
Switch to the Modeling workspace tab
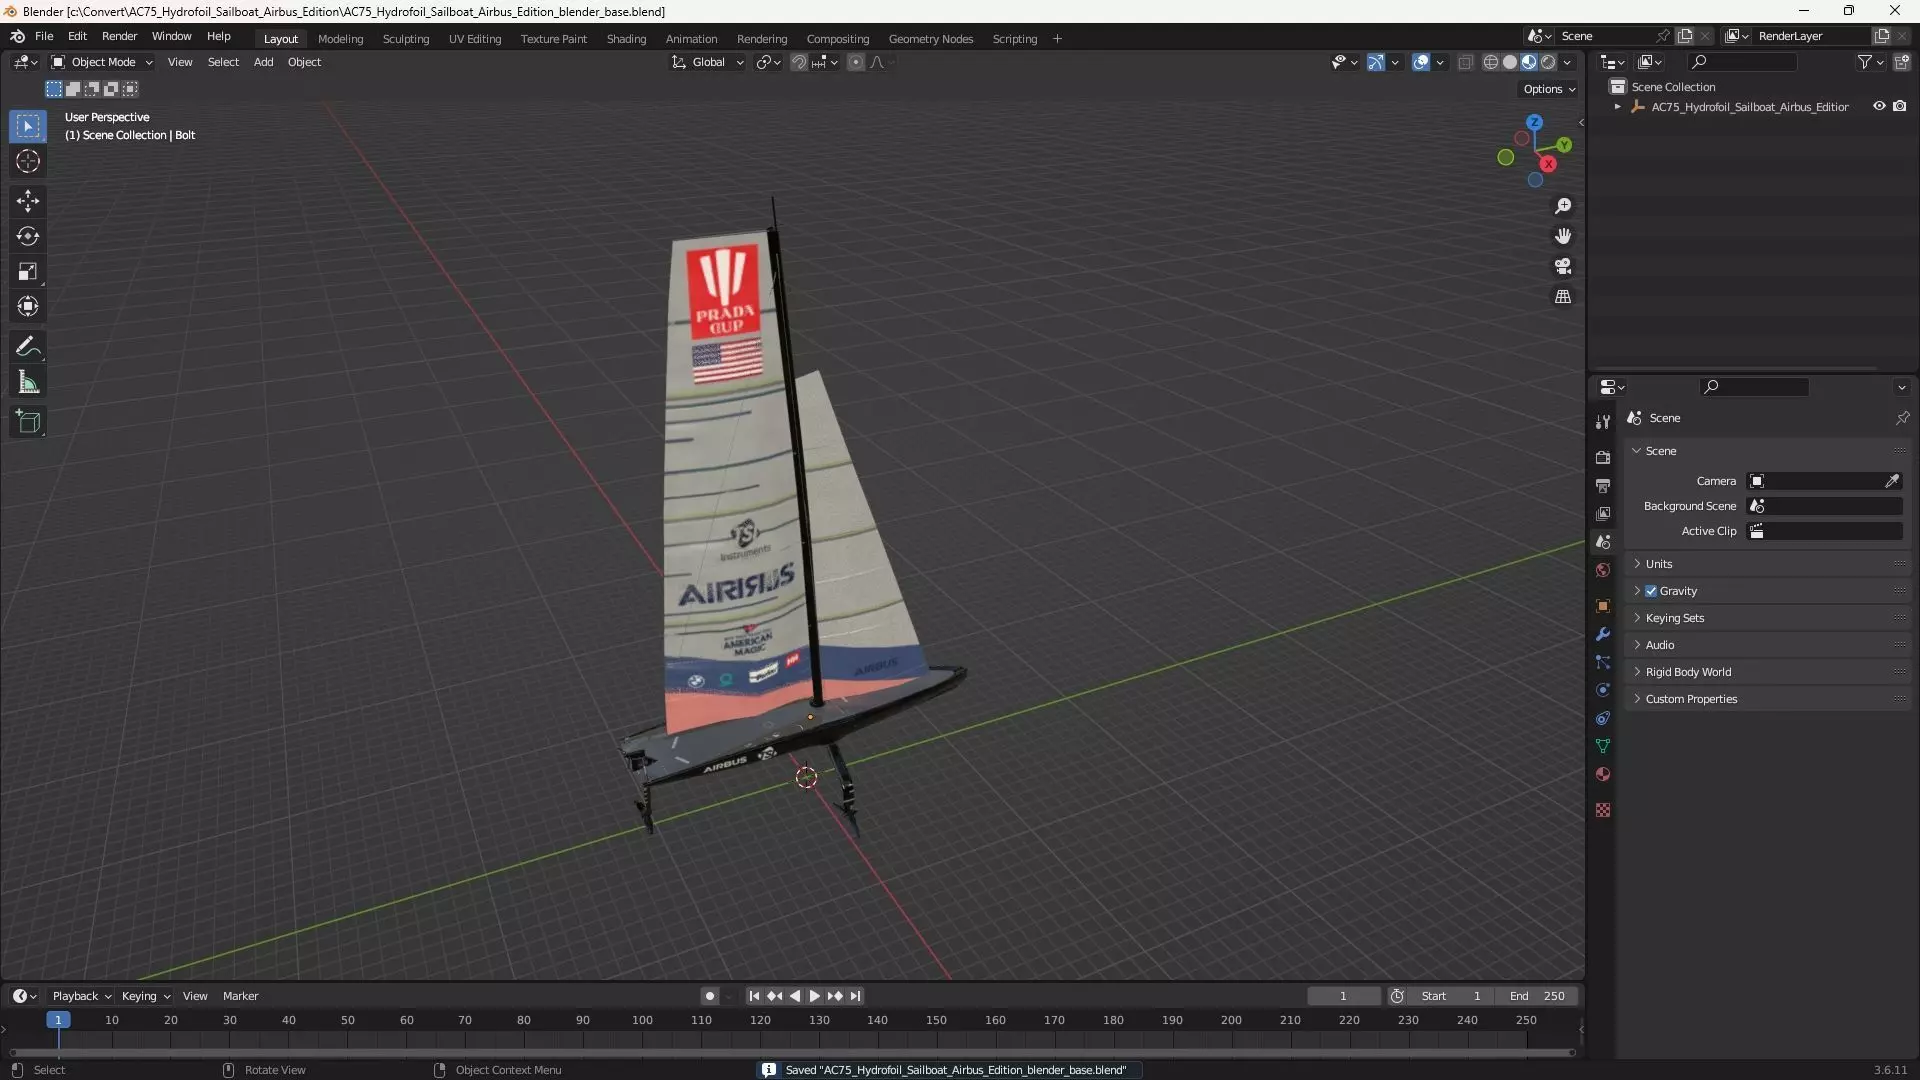tap(340, 39)
